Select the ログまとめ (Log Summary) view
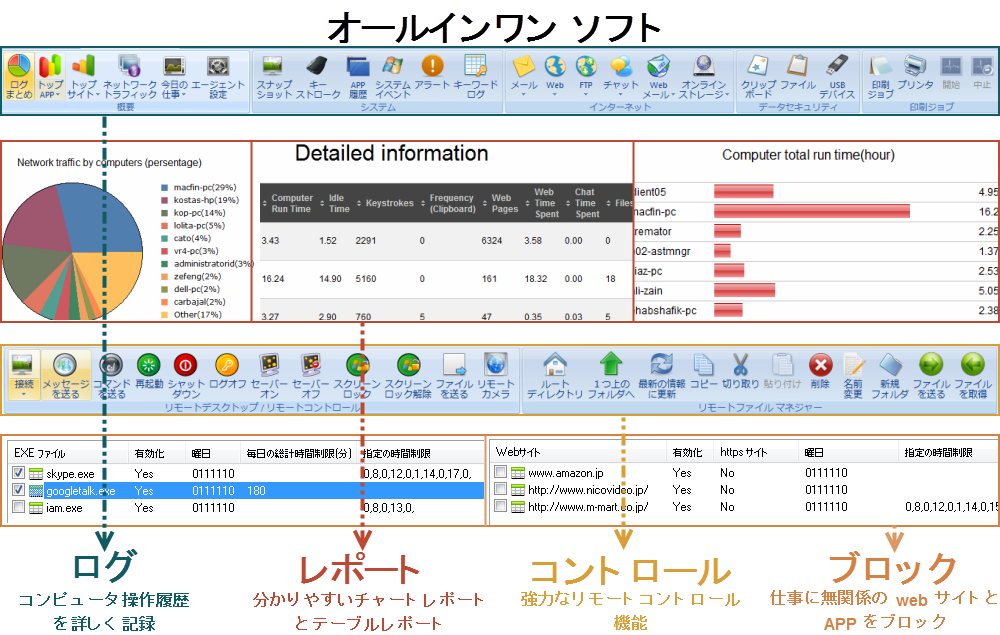This screenshot has width=1000, height=635. (19, 76)
